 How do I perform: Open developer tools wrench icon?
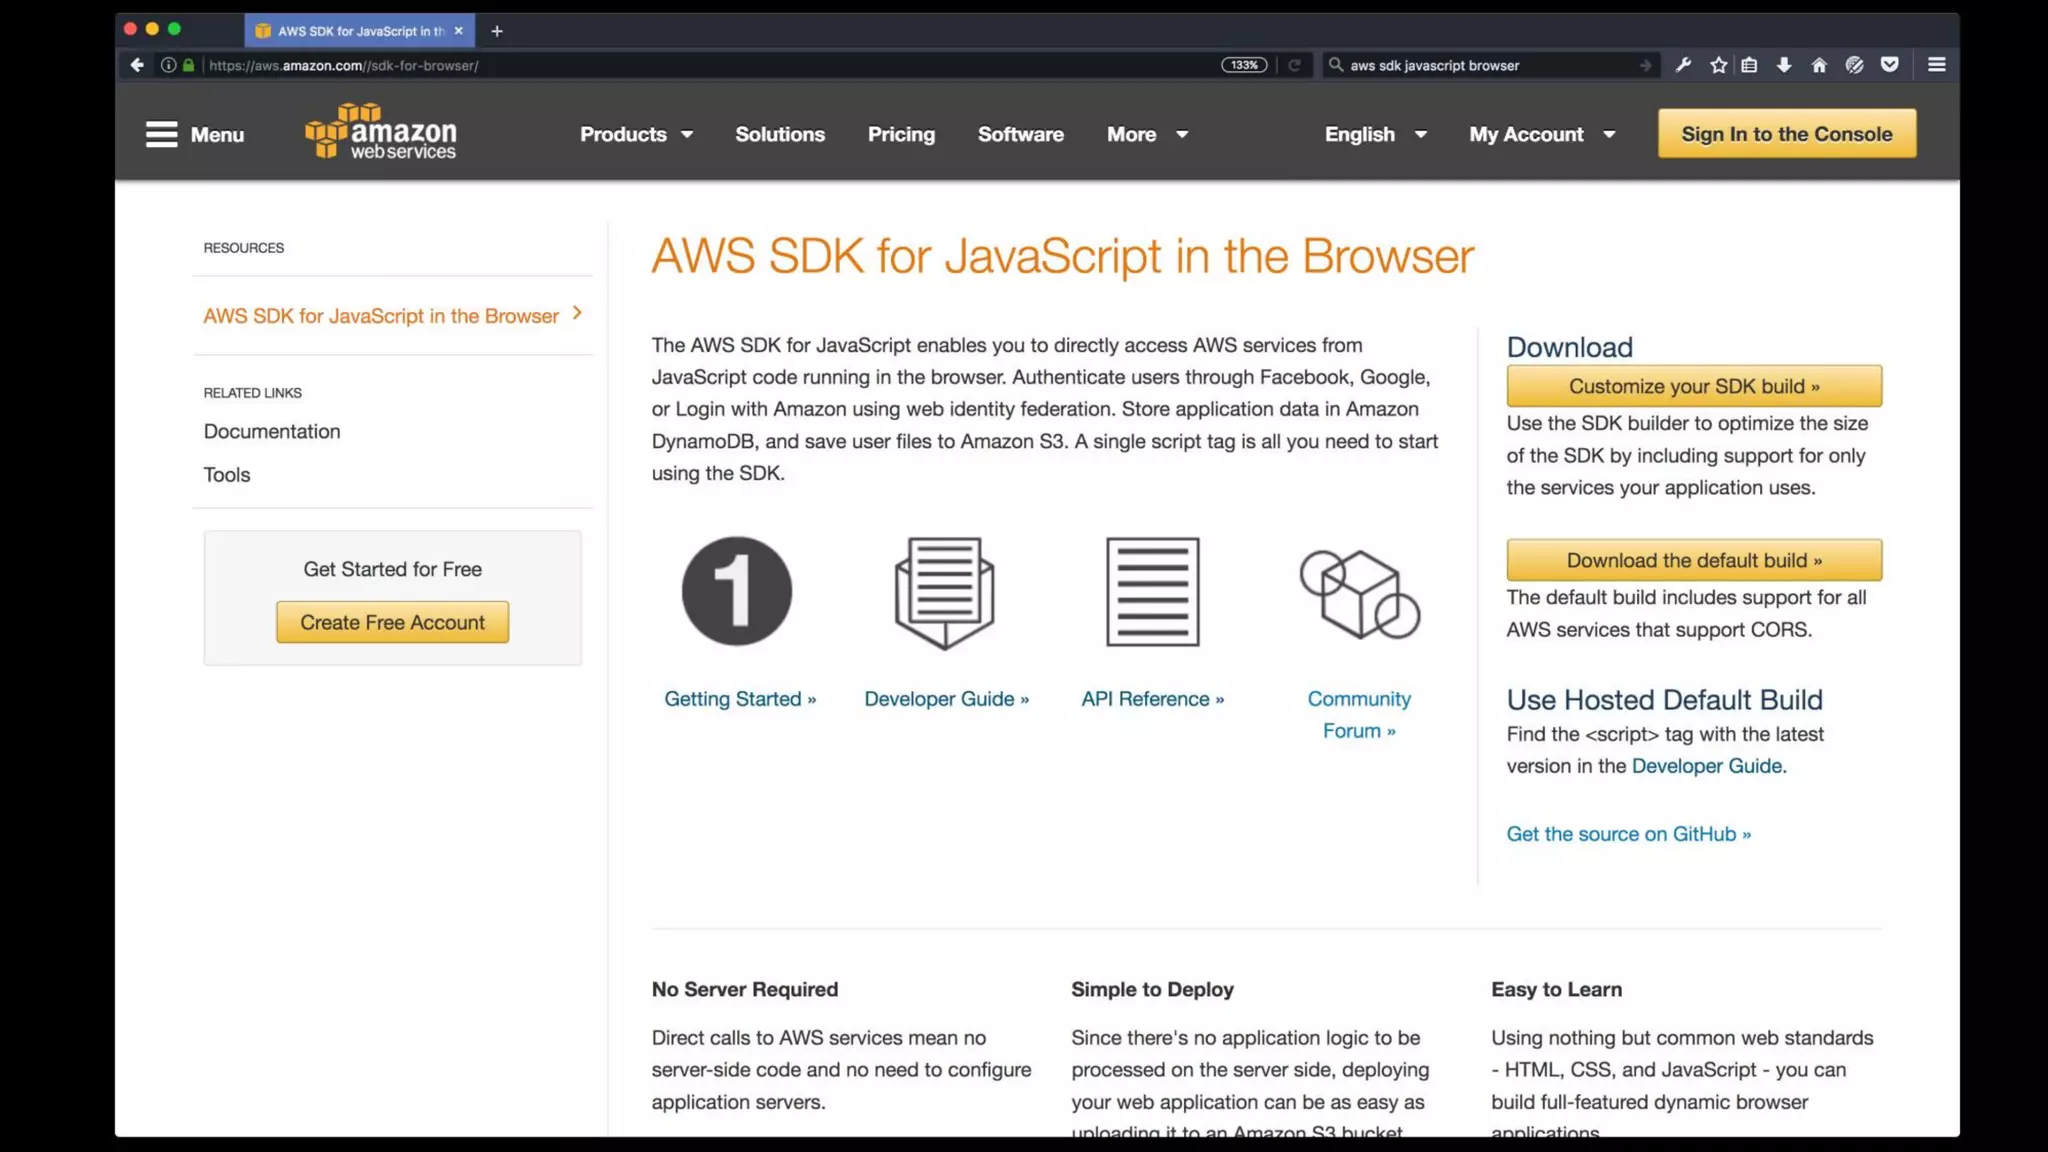point(1683,65)
